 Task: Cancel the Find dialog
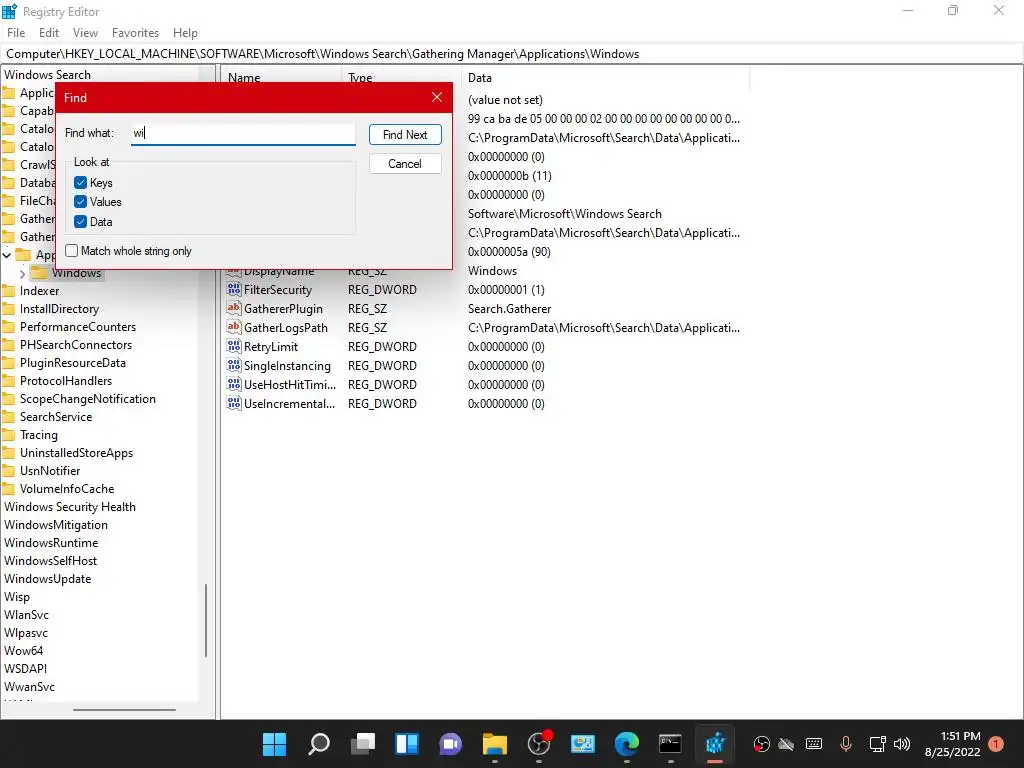pyautogui.click(x=405, y=163)
